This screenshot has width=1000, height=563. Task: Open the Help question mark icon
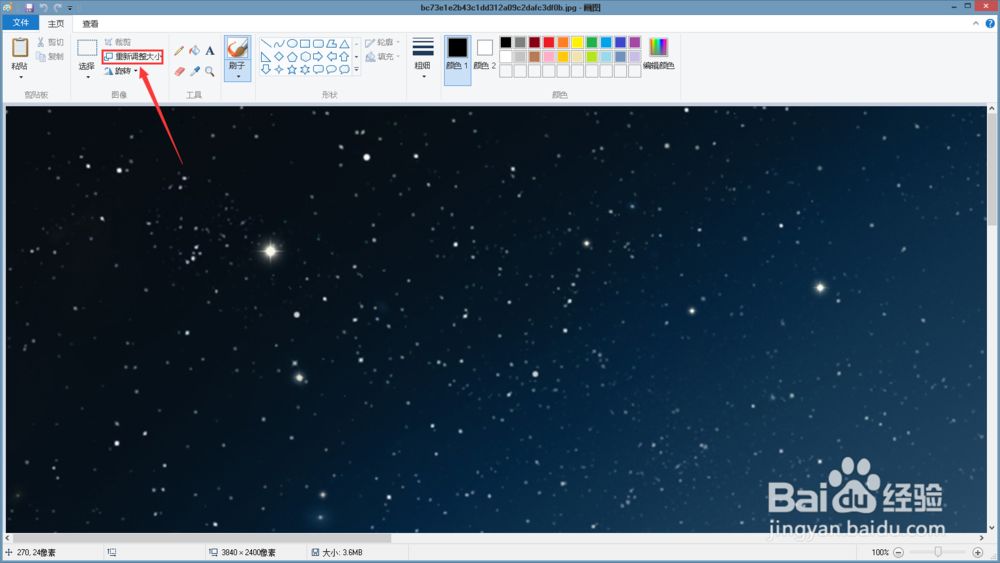click(990, 24)
